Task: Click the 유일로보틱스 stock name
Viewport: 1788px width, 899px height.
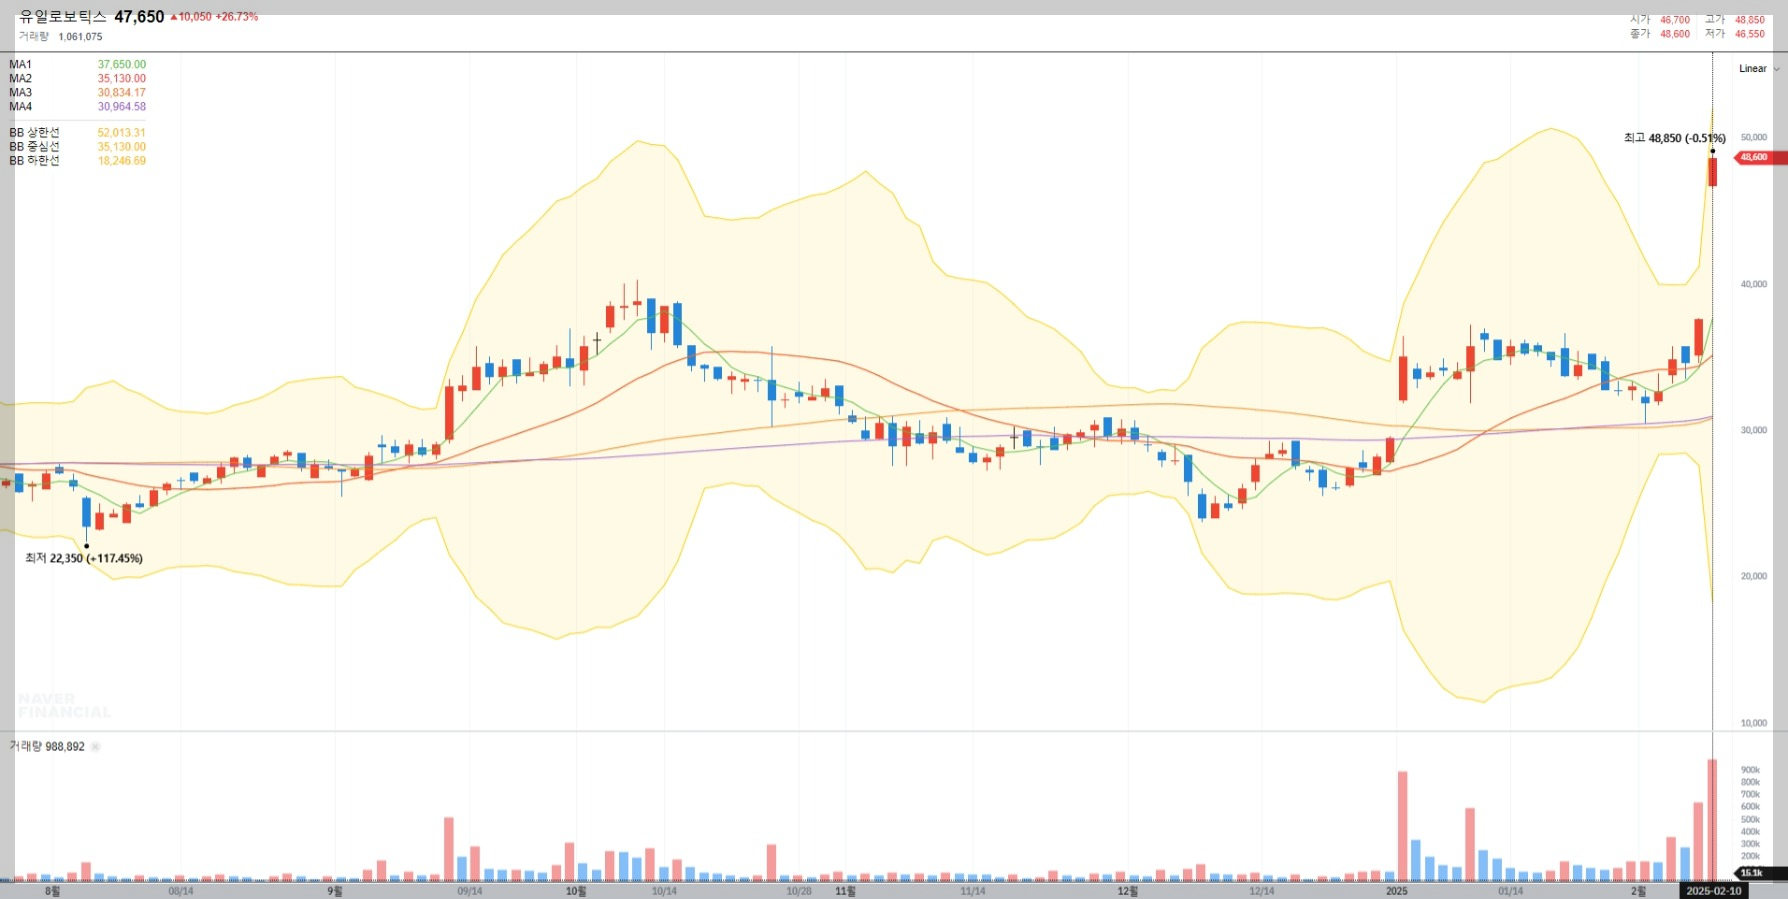Action: 63,17
